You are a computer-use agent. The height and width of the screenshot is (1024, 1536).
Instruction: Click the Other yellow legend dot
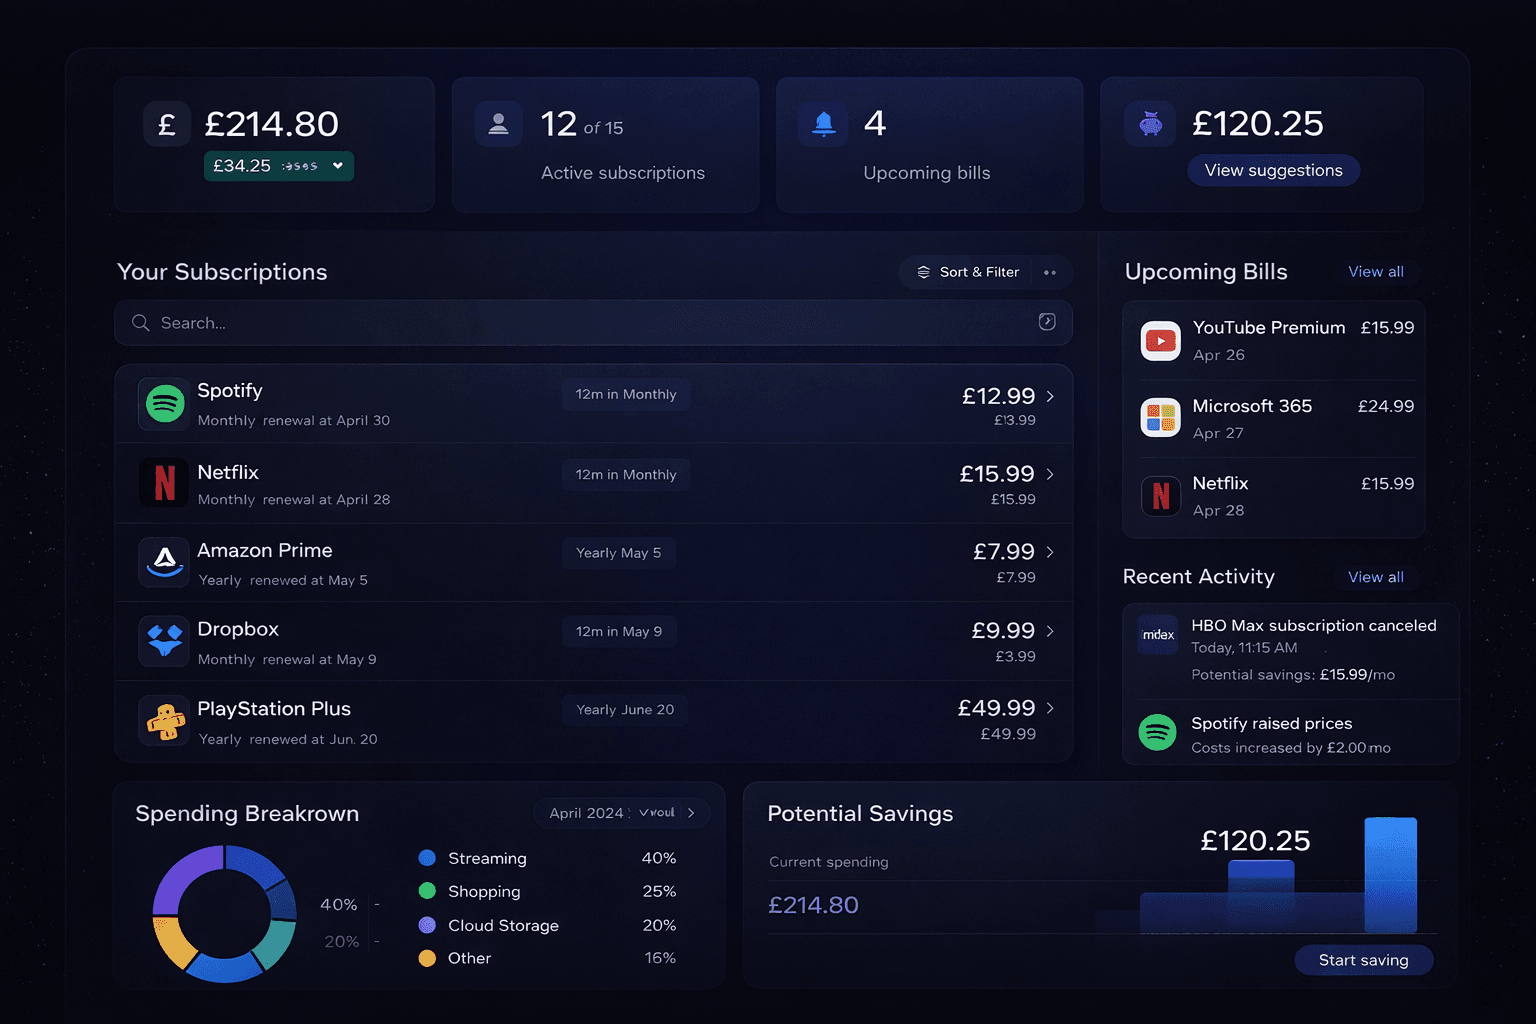[427, 958]
